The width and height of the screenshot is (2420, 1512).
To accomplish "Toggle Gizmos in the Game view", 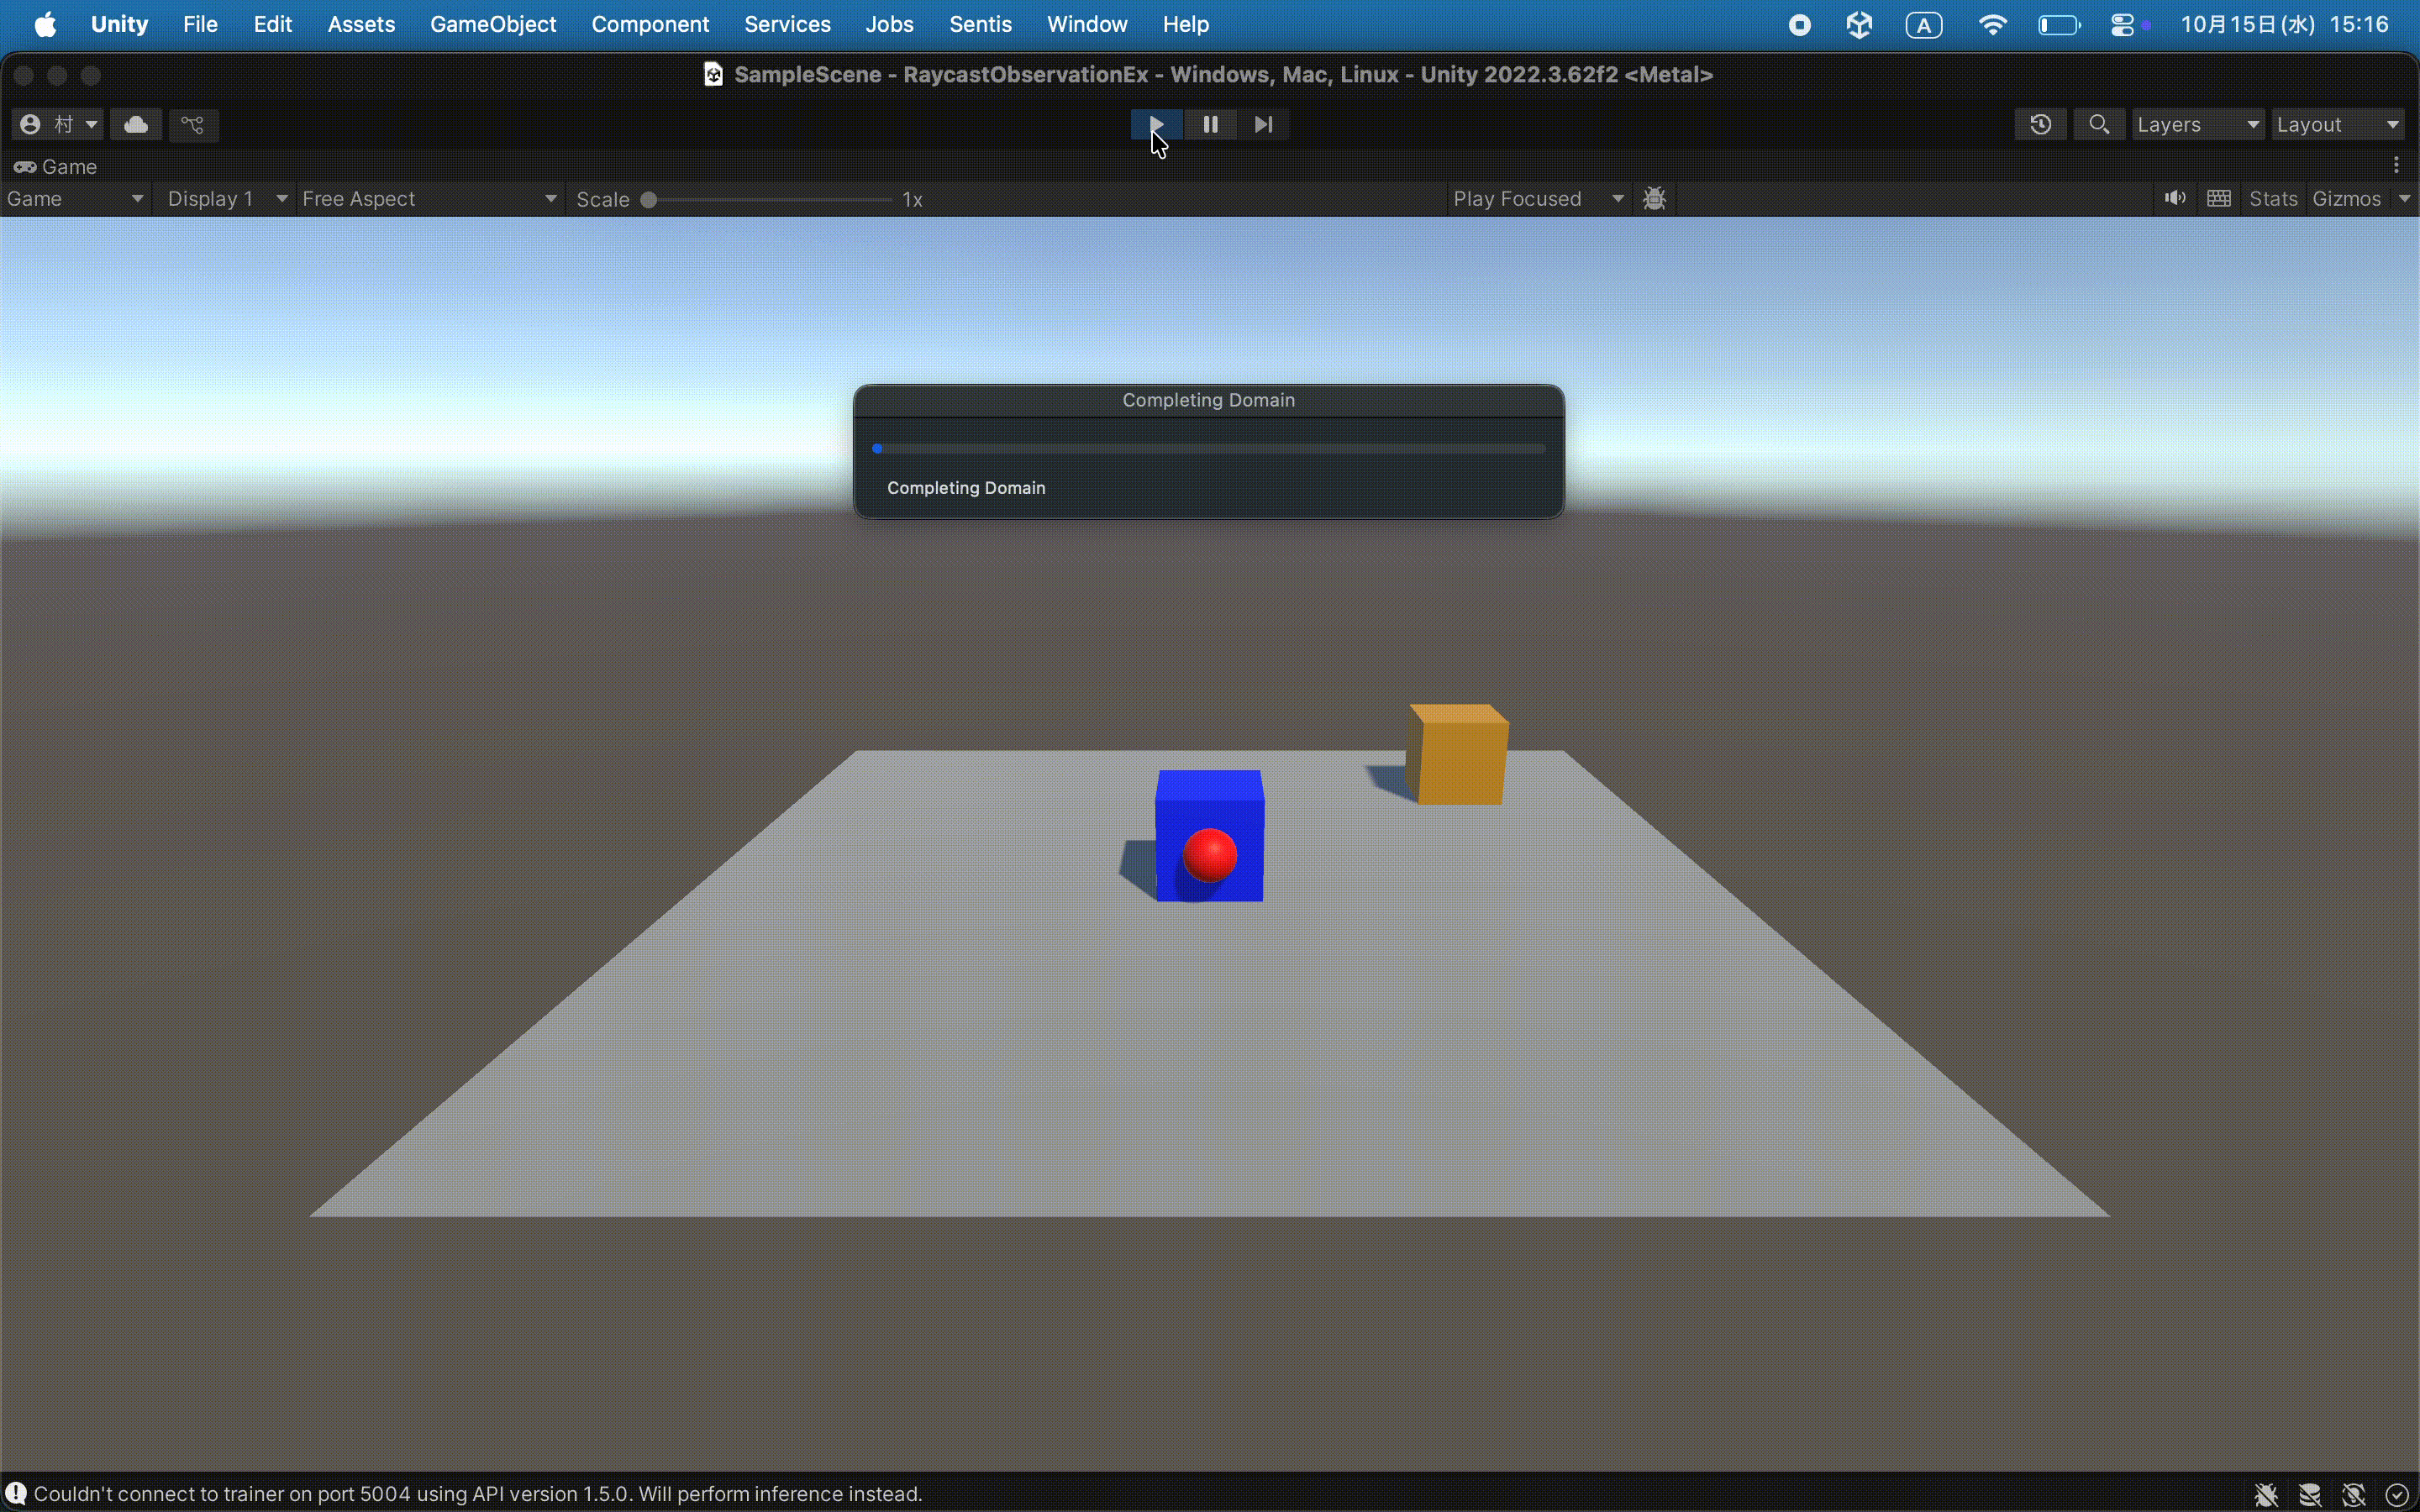I will (x=2346, y=199).
